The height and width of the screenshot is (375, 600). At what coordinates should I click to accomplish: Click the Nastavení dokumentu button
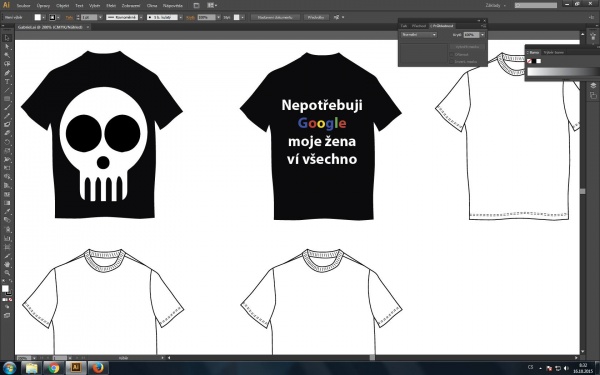[x=275, y=17]
